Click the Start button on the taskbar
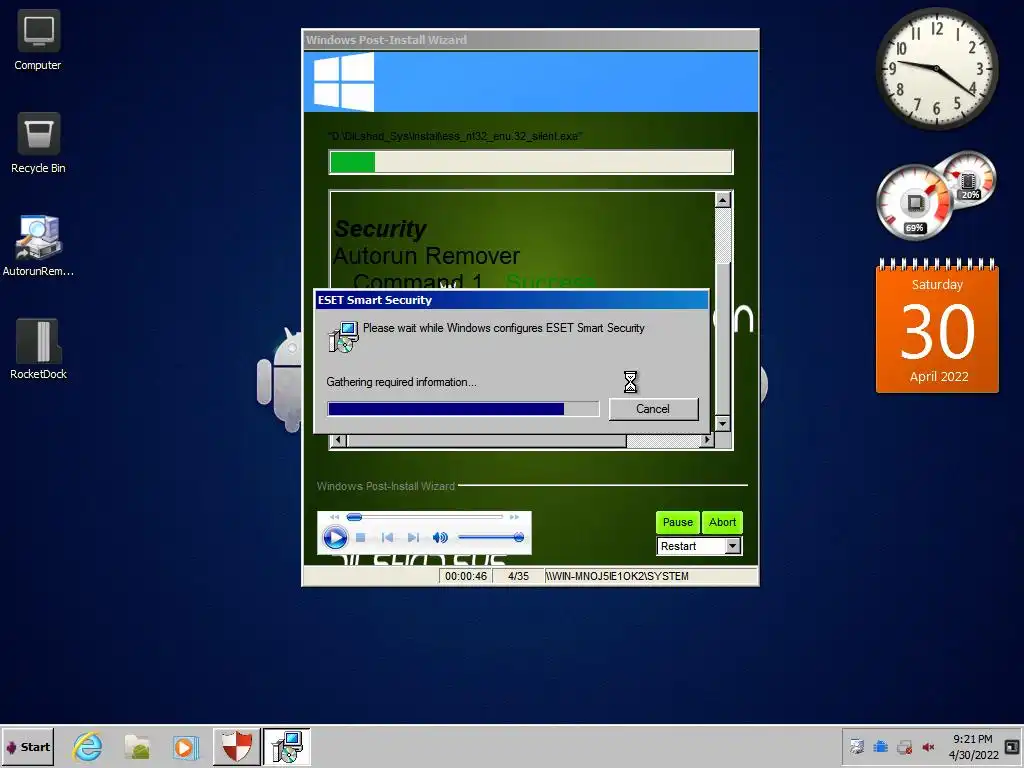The image size is (1024, 768). coord(27,746)
